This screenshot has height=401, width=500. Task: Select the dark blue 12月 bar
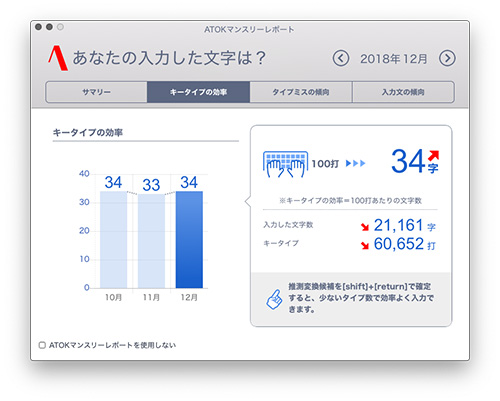click(x=189, y=239)
